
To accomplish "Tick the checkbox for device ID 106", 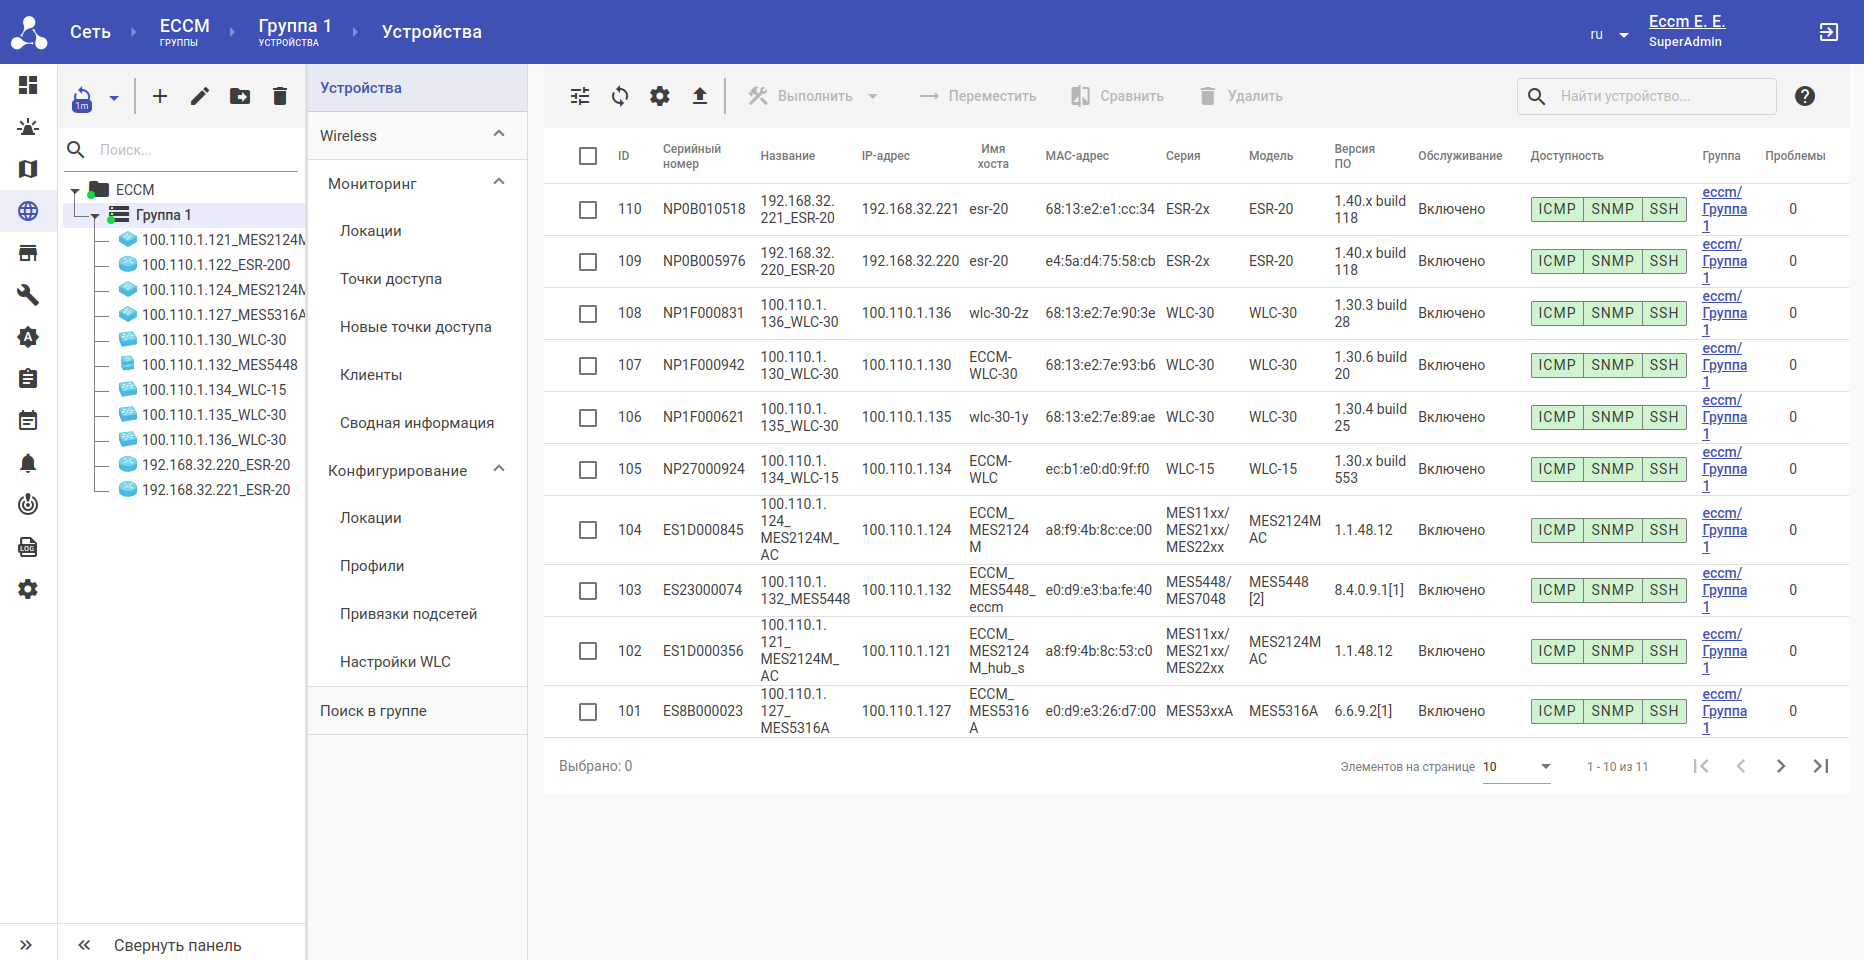I will click(x=588, y=418).
